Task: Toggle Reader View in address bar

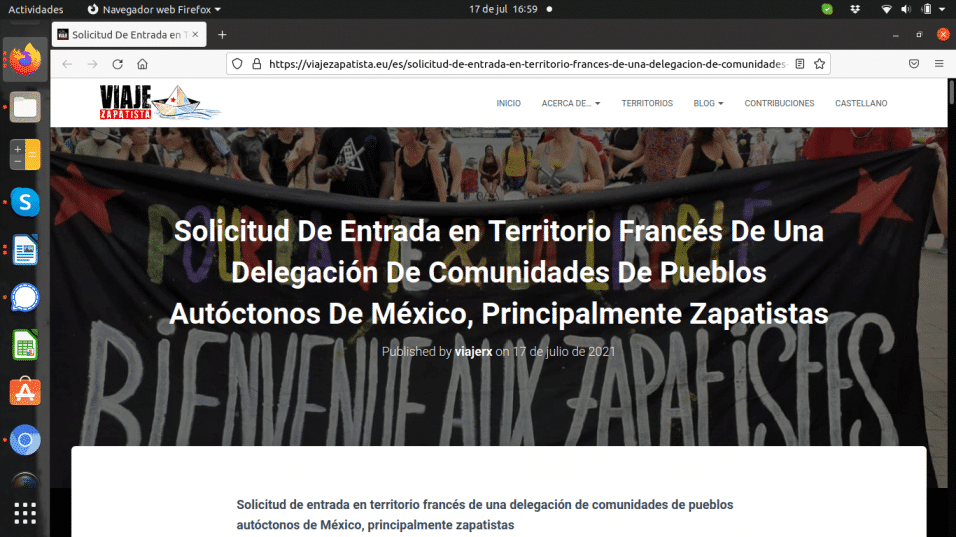Action: click(x=800, y=64)
